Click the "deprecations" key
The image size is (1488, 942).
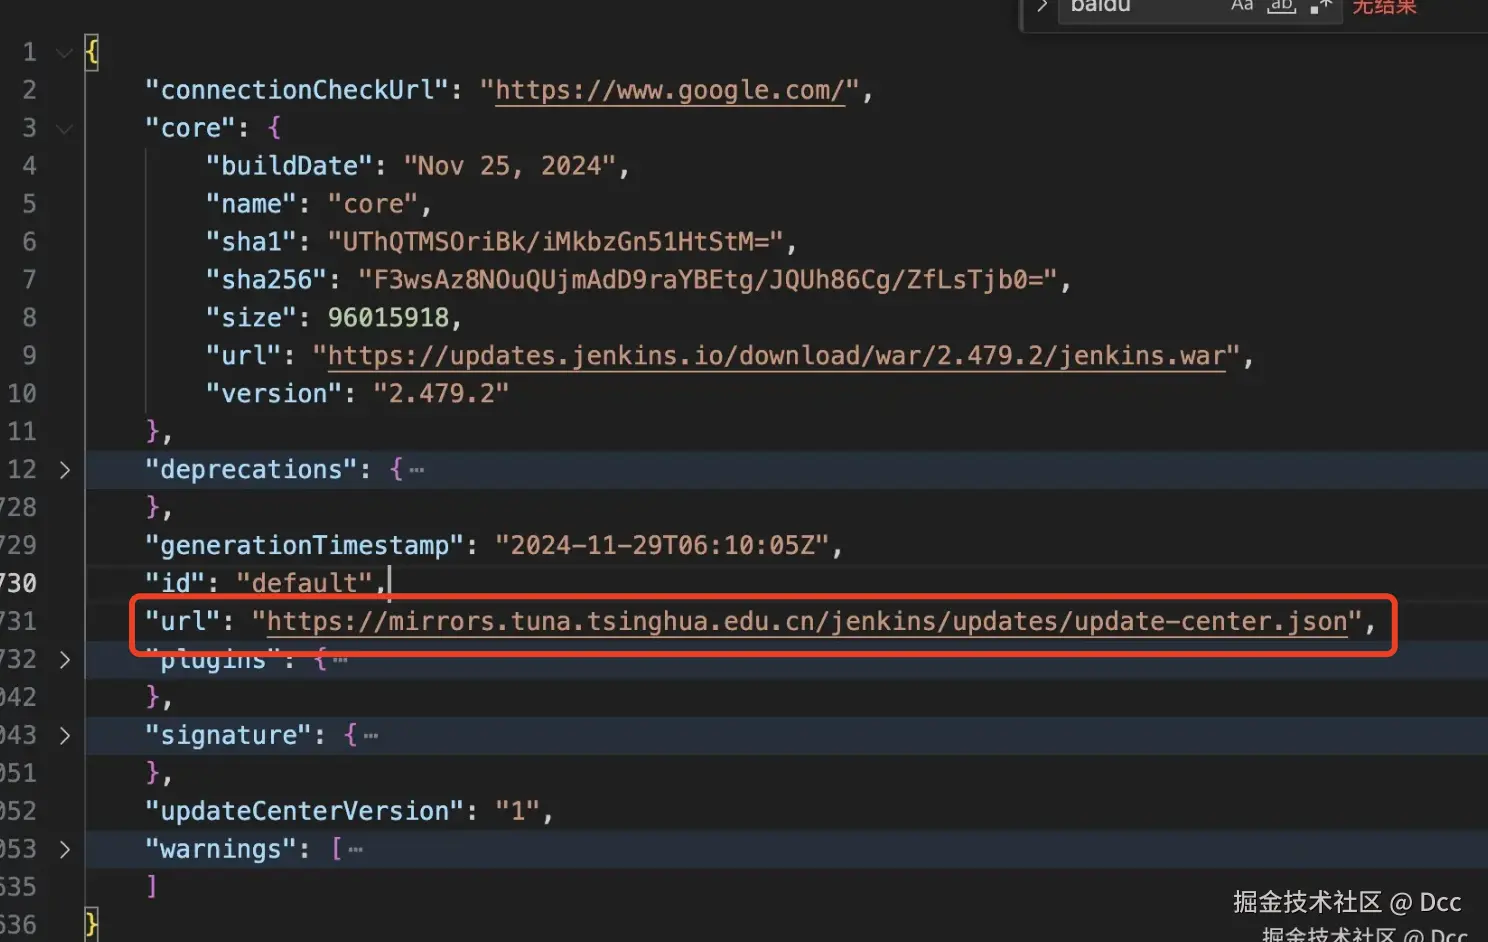pos(251,470)
